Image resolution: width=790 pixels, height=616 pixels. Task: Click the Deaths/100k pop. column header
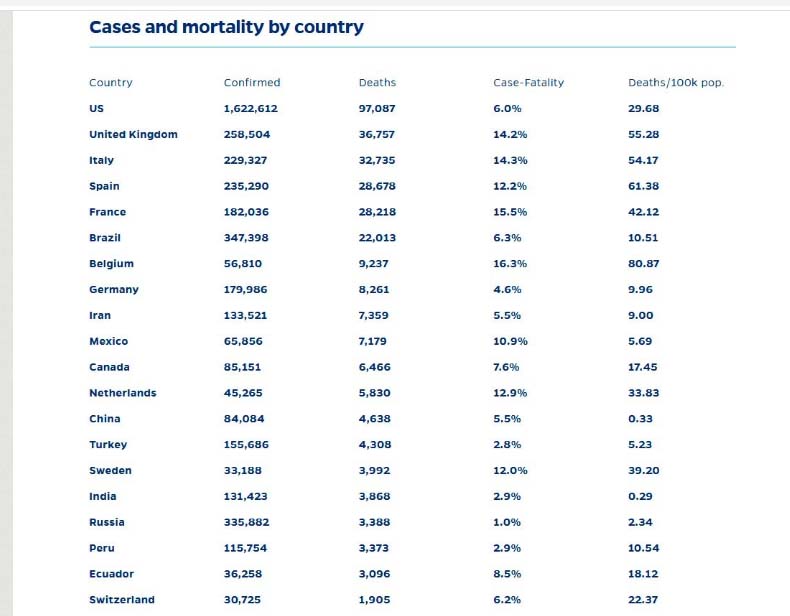pyautogui.click(x=676, y=83)
